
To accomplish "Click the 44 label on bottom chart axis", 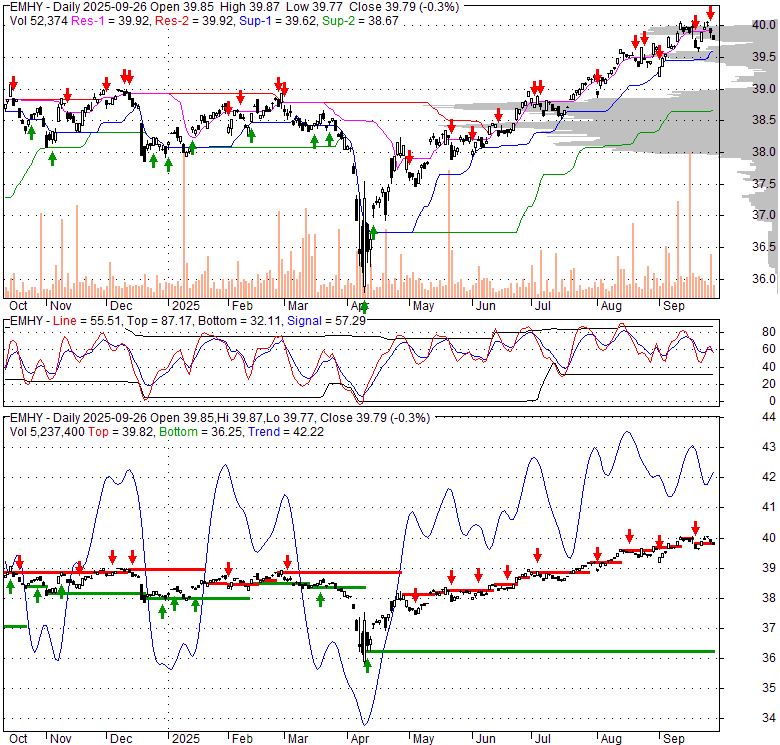I will [x=769, y=417].
